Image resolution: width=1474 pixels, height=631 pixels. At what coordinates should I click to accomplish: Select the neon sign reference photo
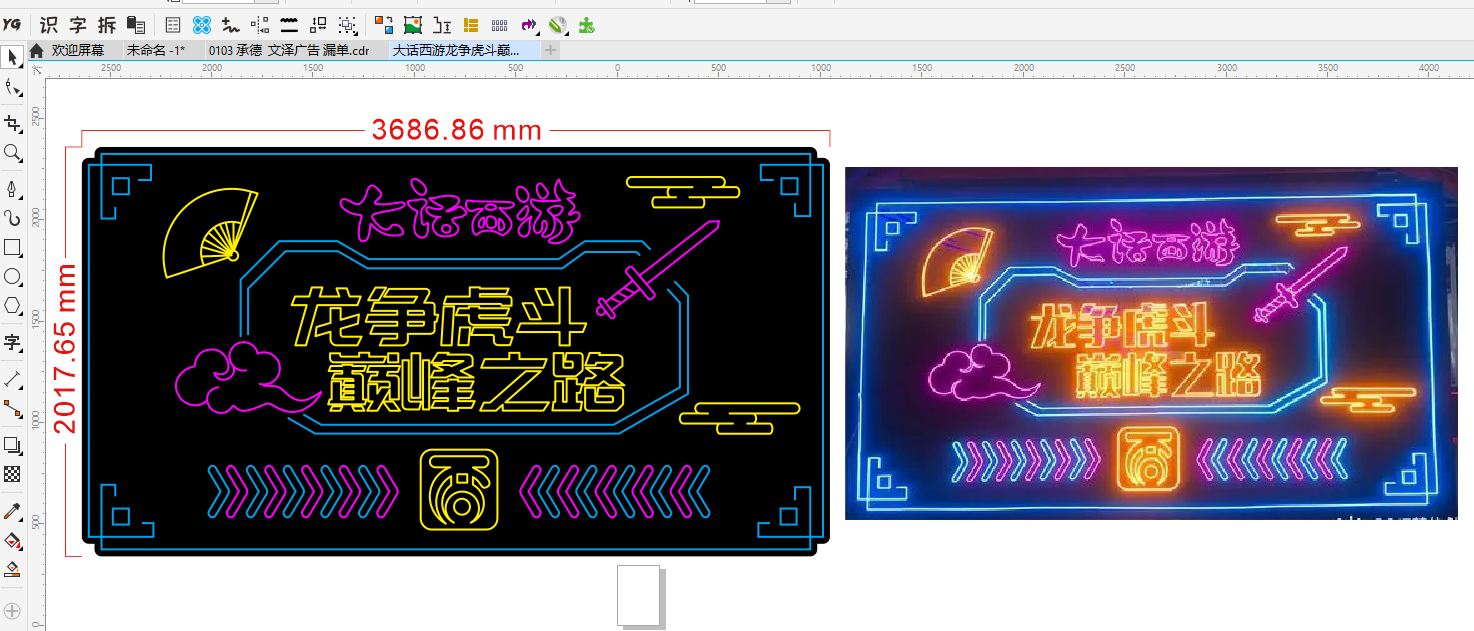click(1151, 343)
